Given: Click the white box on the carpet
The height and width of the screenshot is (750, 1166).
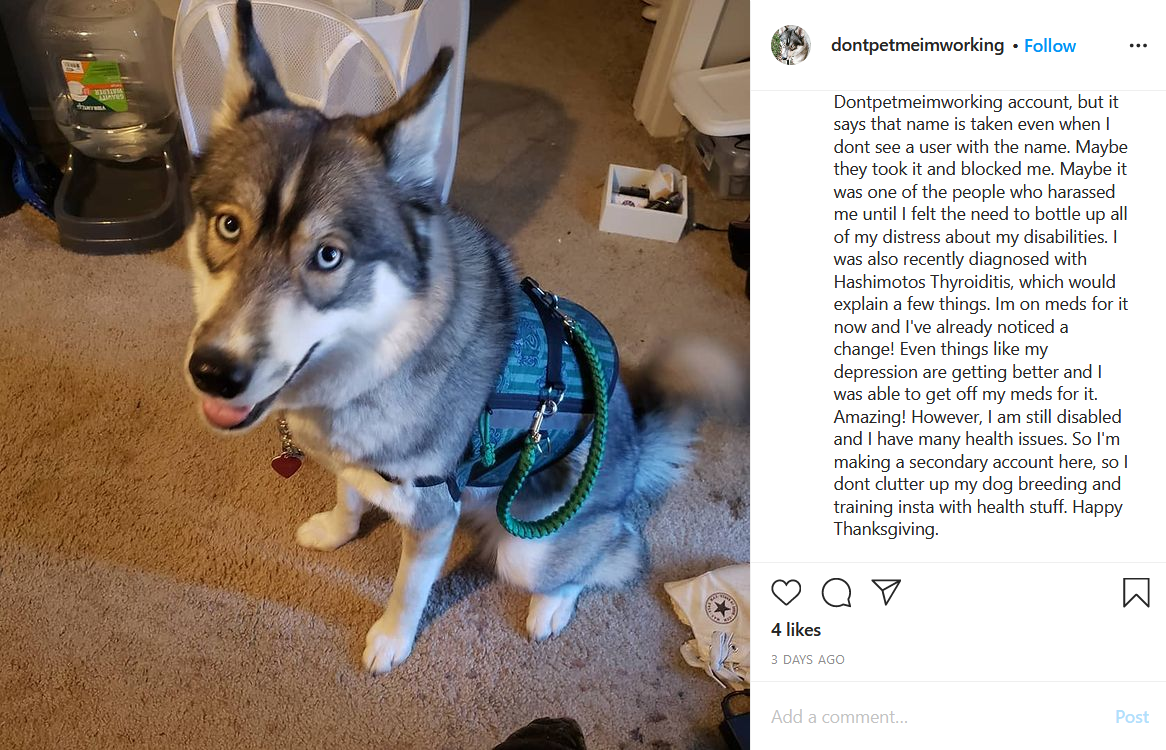Looking at the screenshot, I should click(645, 201).
